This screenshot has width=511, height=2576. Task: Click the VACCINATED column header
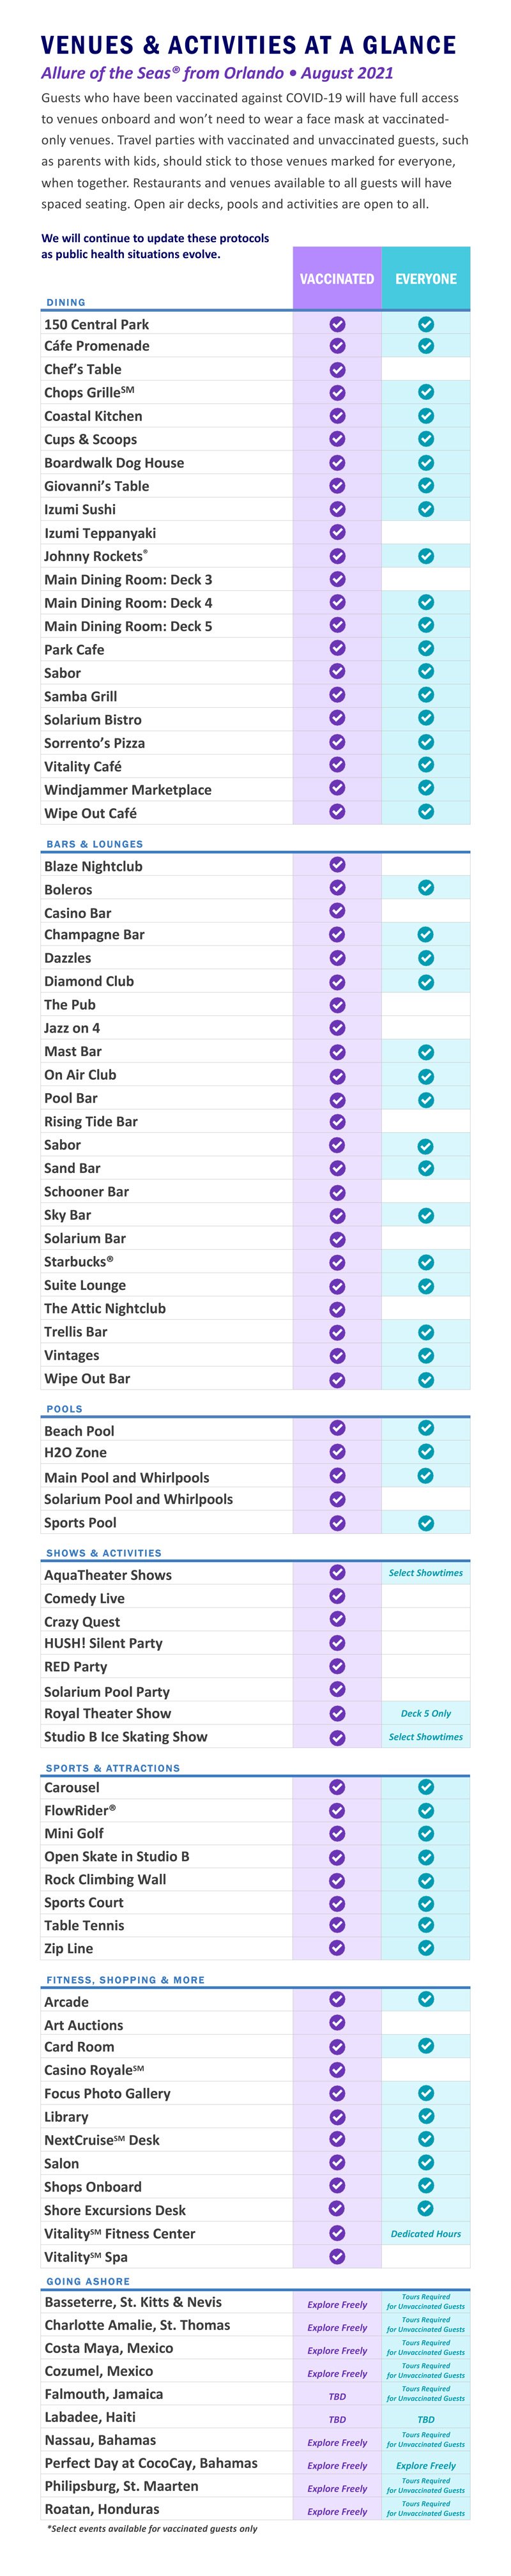point(337,279)
